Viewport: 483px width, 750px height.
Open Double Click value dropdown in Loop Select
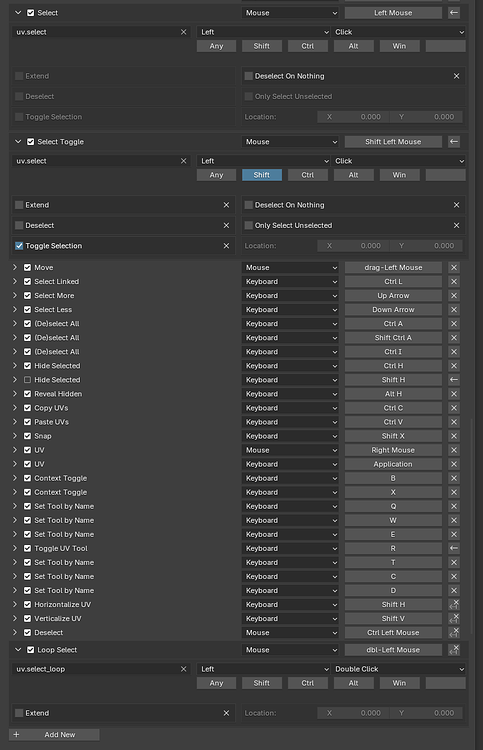click(398, 669)
